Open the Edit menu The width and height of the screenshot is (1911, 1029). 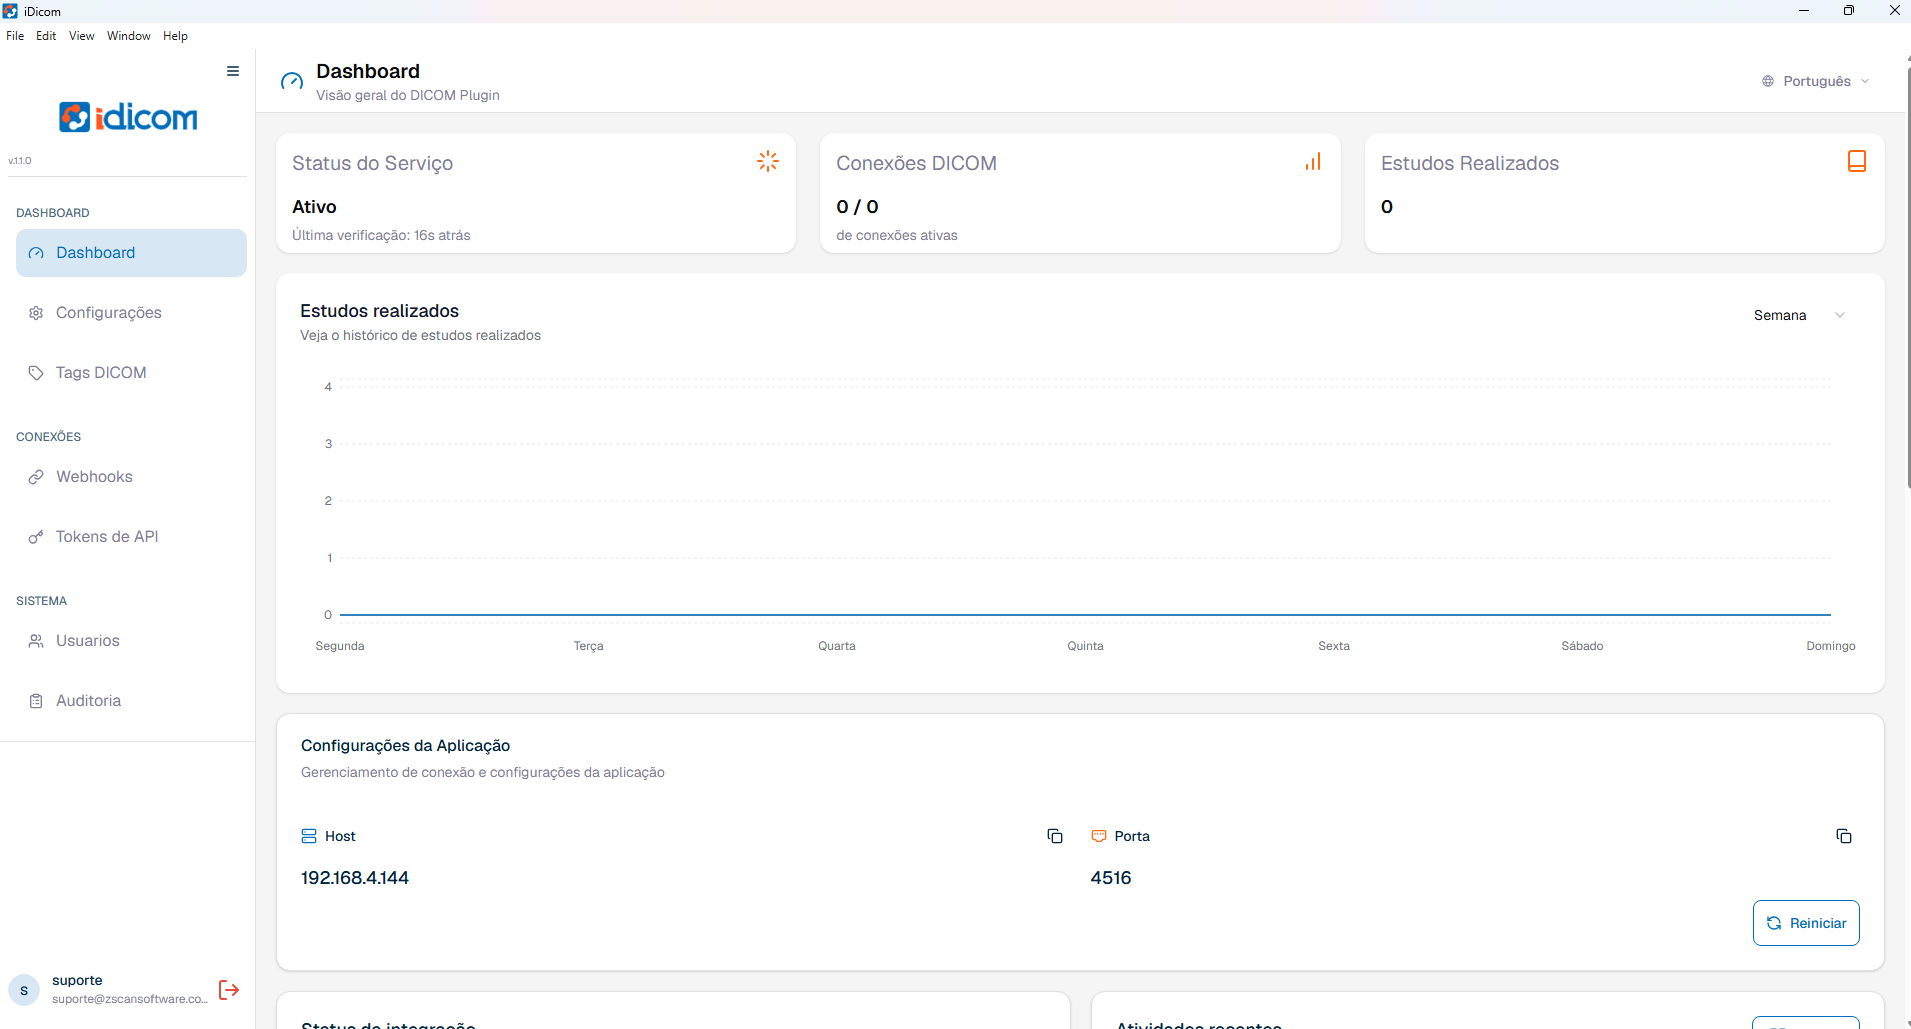(x=46, y=36)
